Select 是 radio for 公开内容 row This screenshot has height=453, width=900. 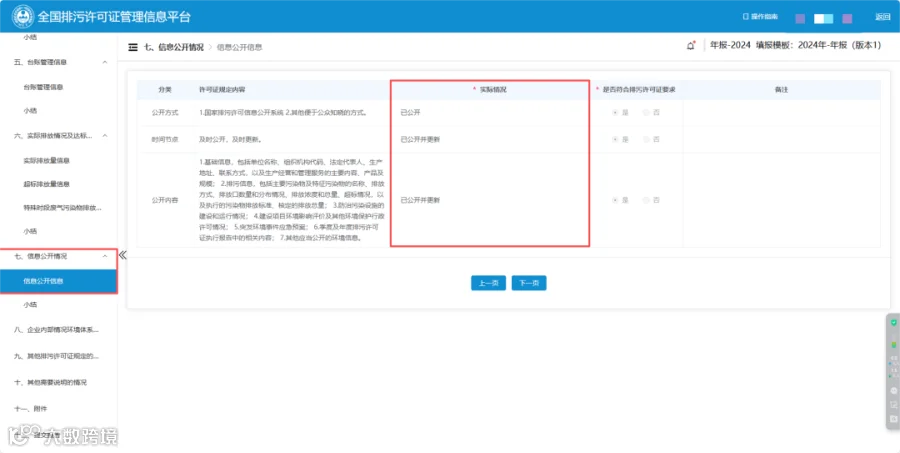615,200
